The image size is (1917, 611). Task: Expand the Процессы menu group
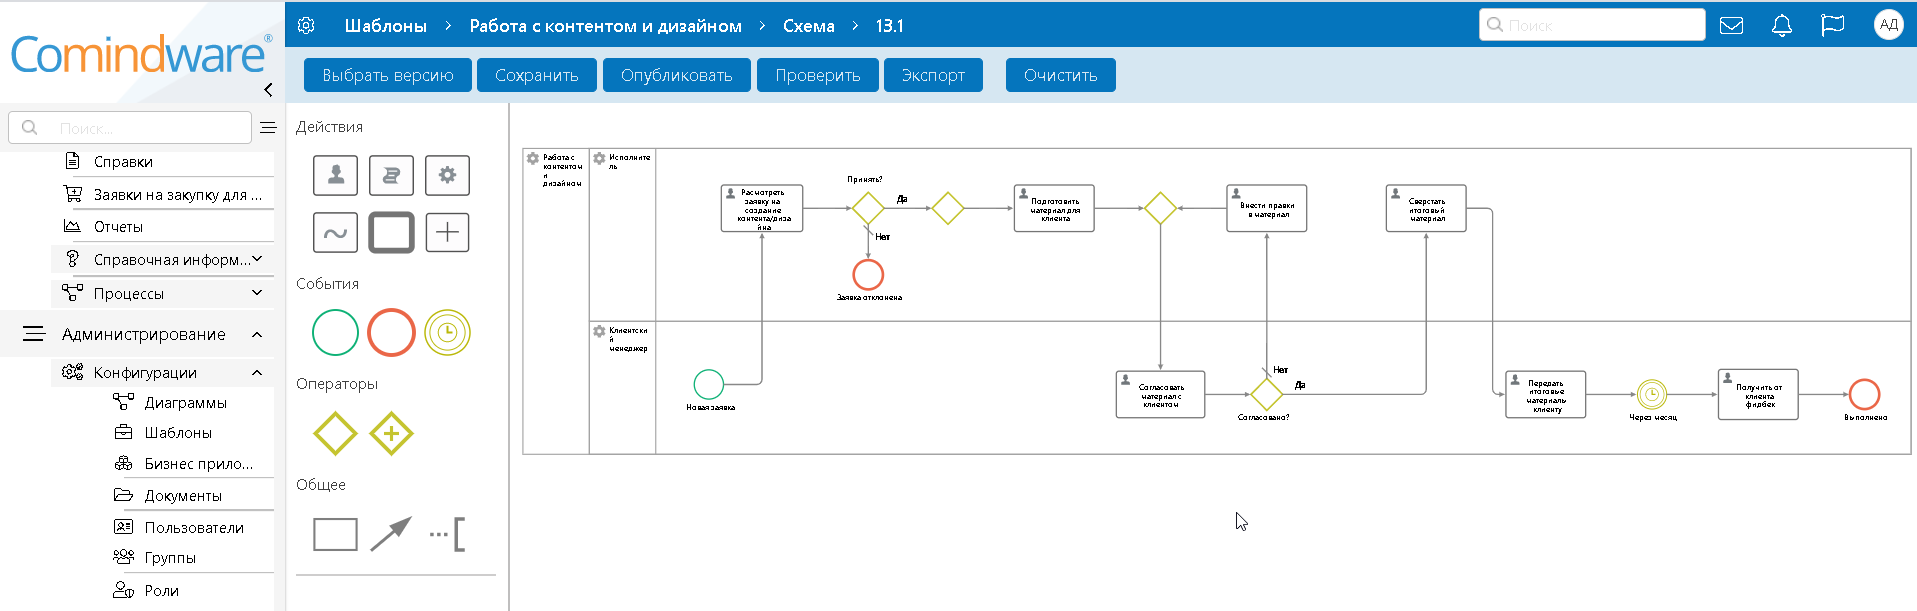pos(257,293)
